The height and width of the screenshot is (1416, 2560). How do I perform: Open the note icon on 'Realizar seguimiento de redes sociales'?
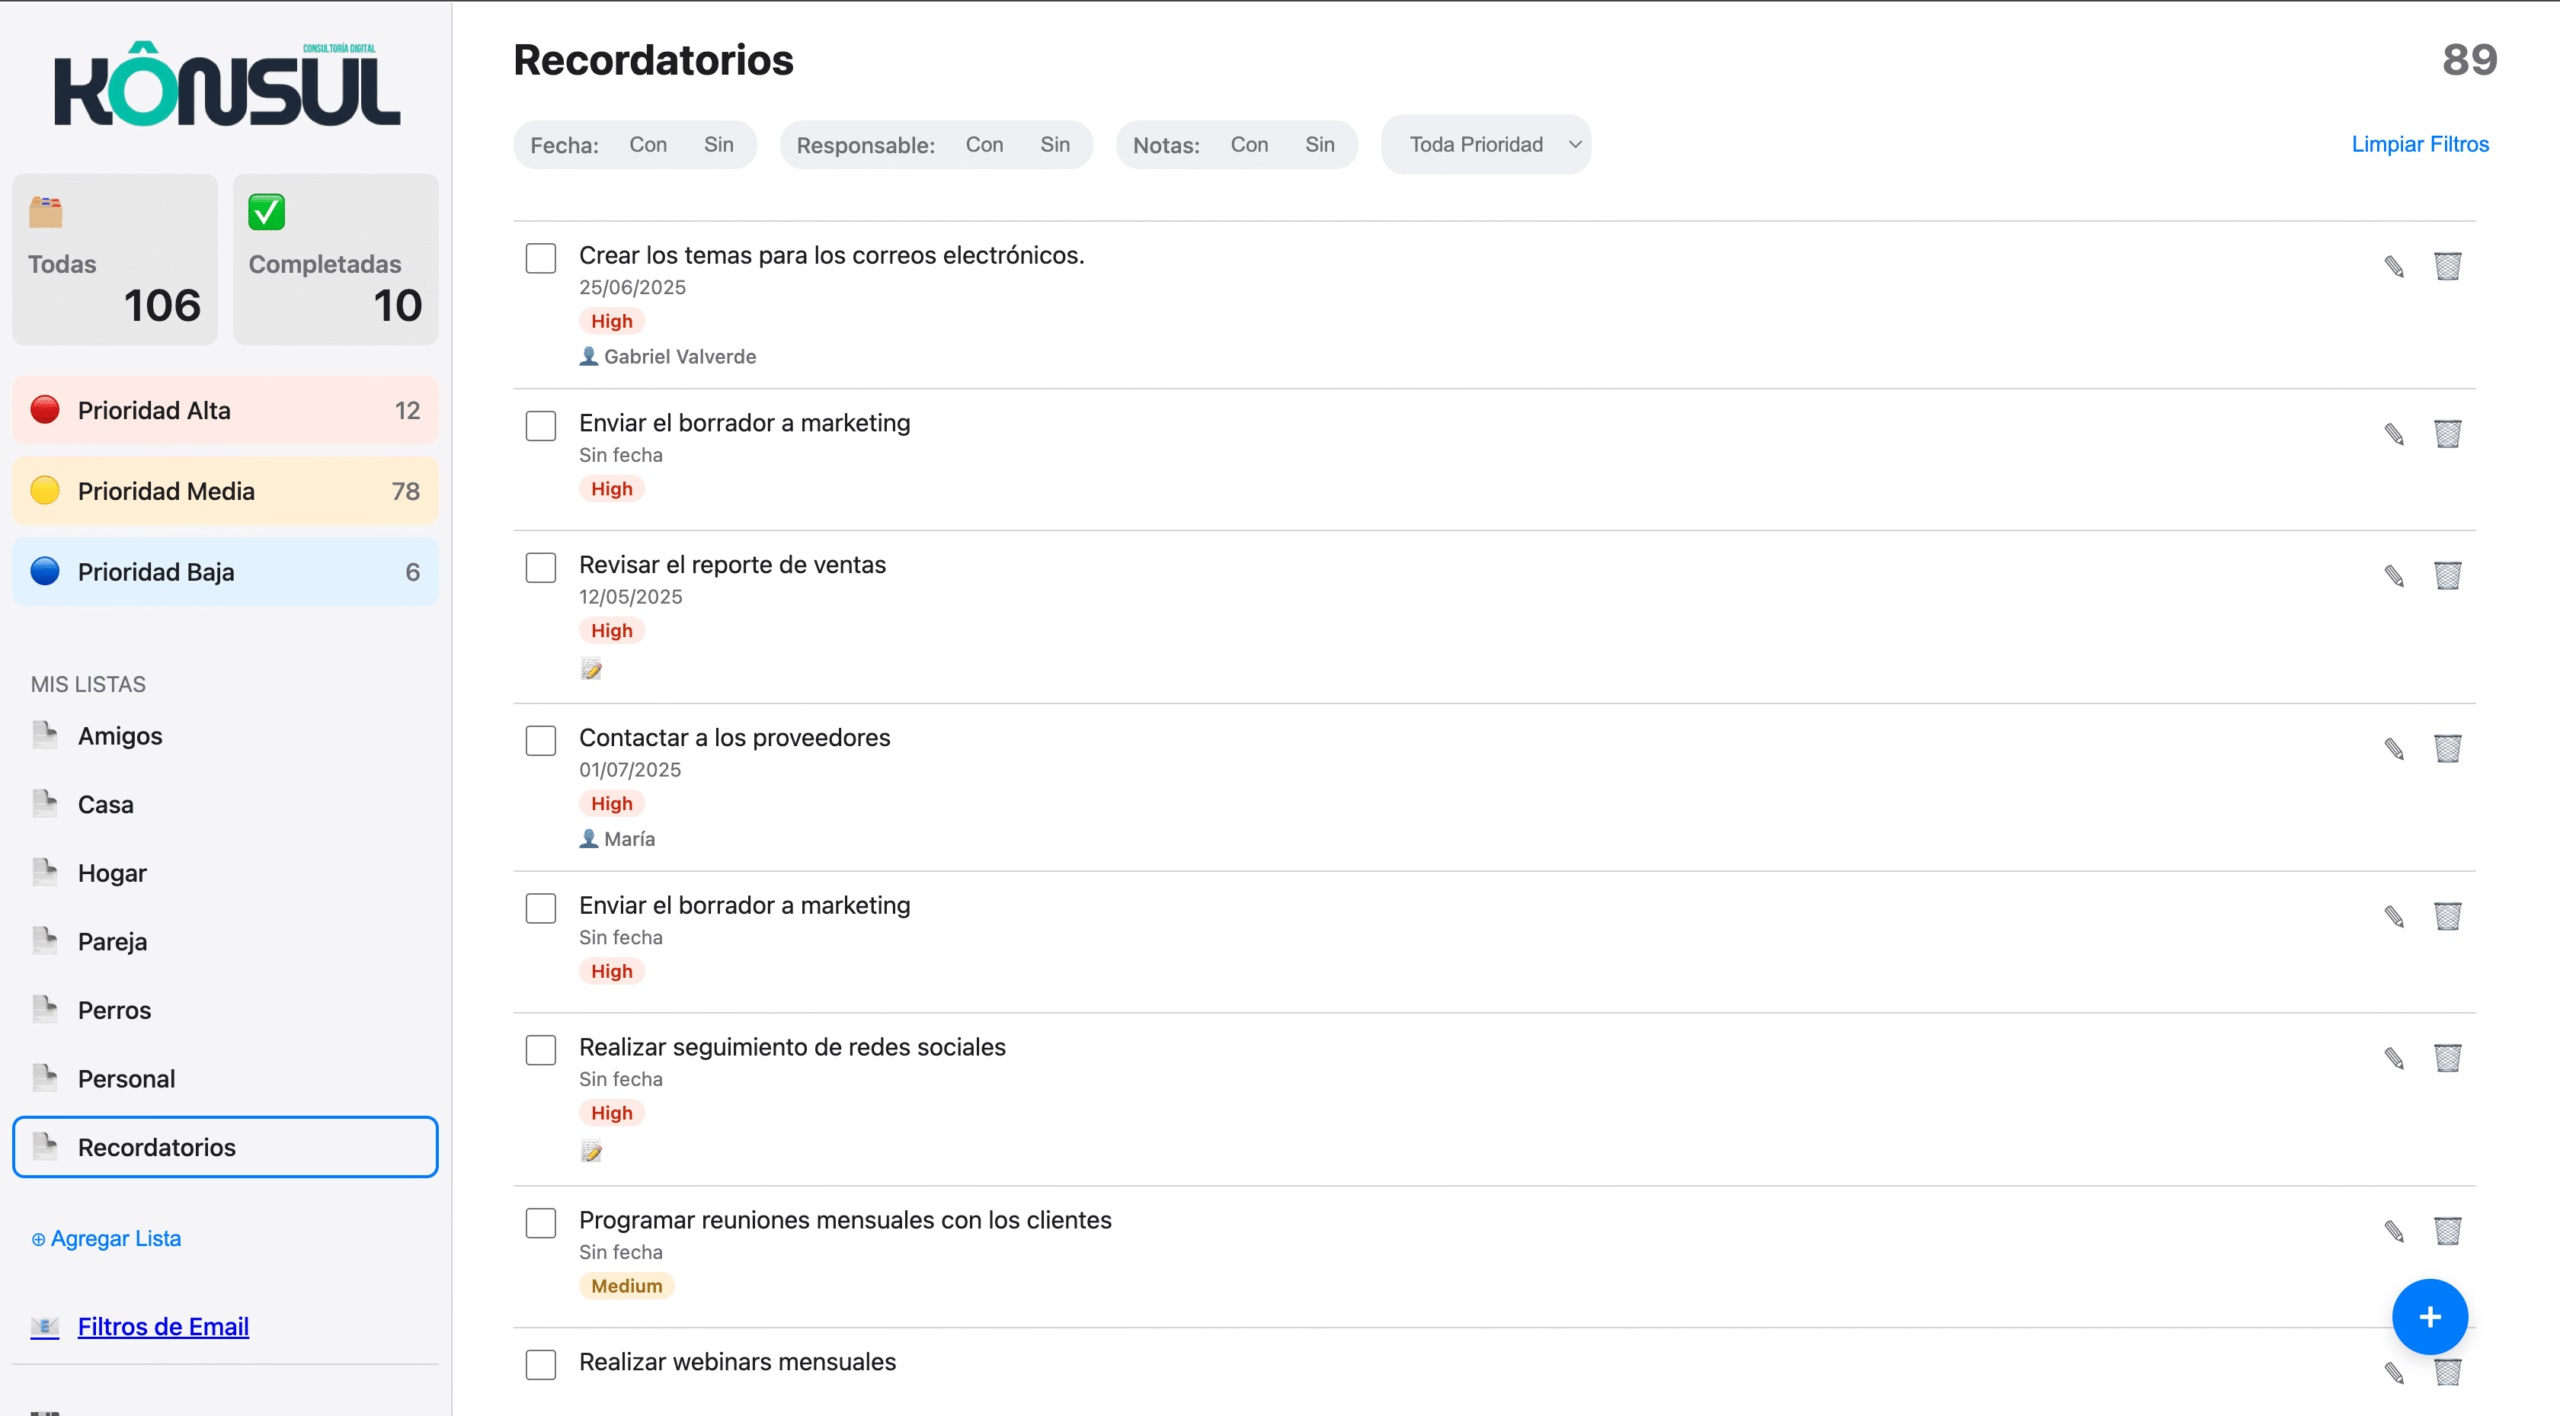(x=591, y=1152)
